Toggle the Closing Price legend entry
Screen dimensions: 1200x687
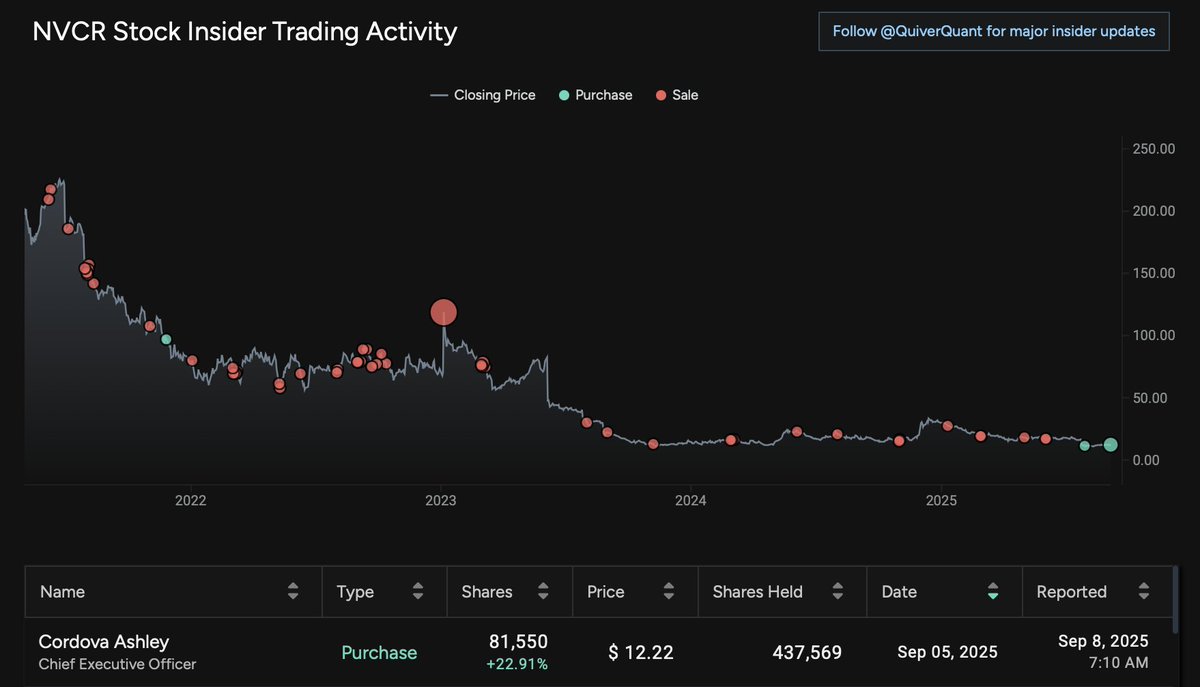[483, 95]
